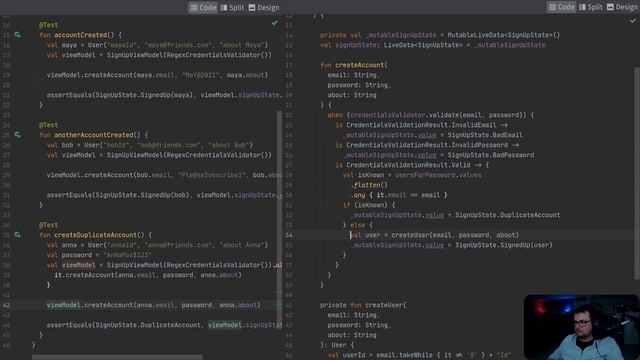Image resolution: width=640 pixels, height=360 pixels.
Task: Click 'assertEquals(SignUpState.SignedUp(maya)' line
Action: pyautogui.click(x=164, y=95)
